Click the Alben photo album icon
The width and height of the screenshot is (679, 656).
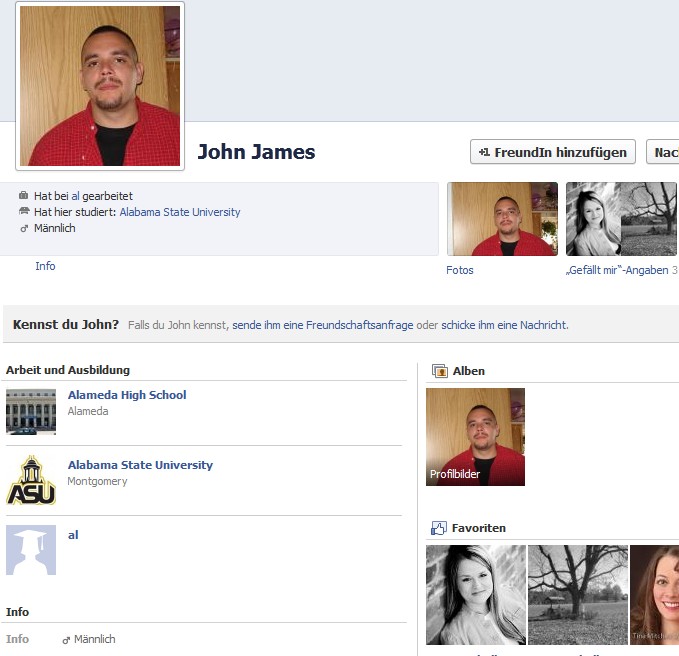point(440,371)
